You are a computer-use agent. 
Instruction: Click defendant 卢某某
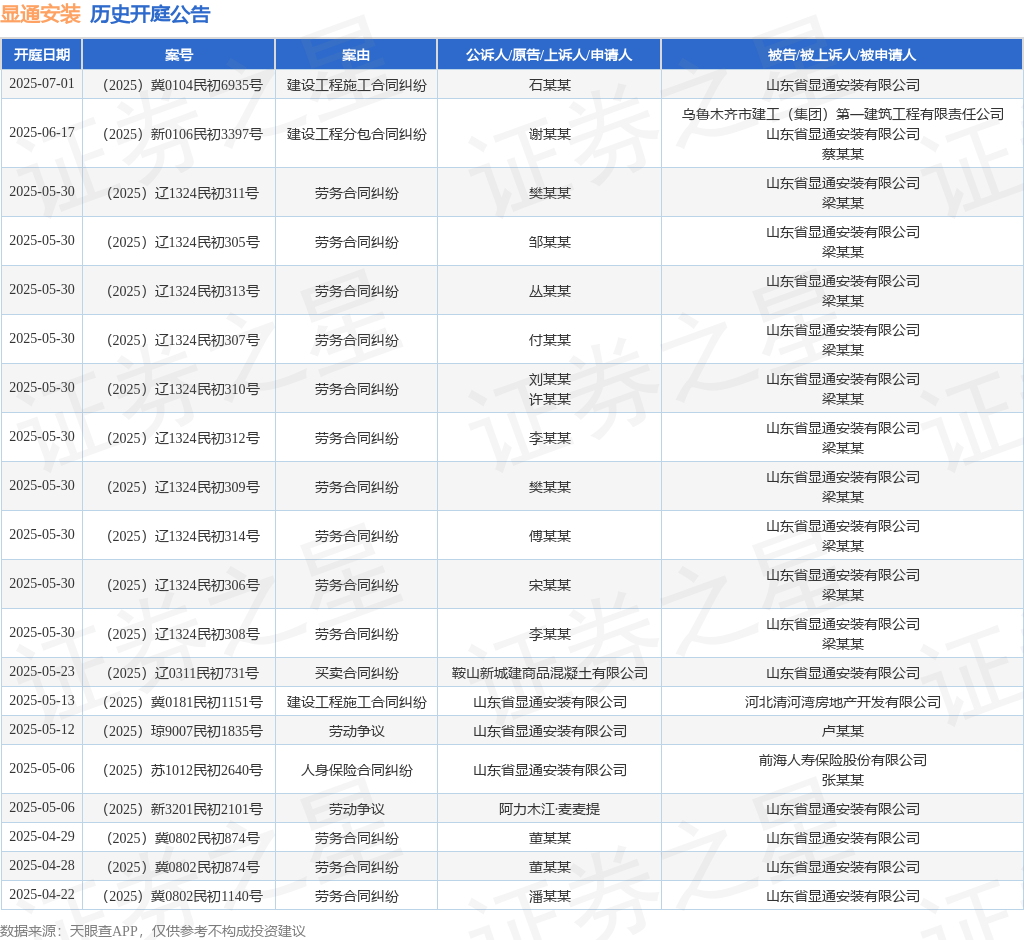(x=842, y=731)
